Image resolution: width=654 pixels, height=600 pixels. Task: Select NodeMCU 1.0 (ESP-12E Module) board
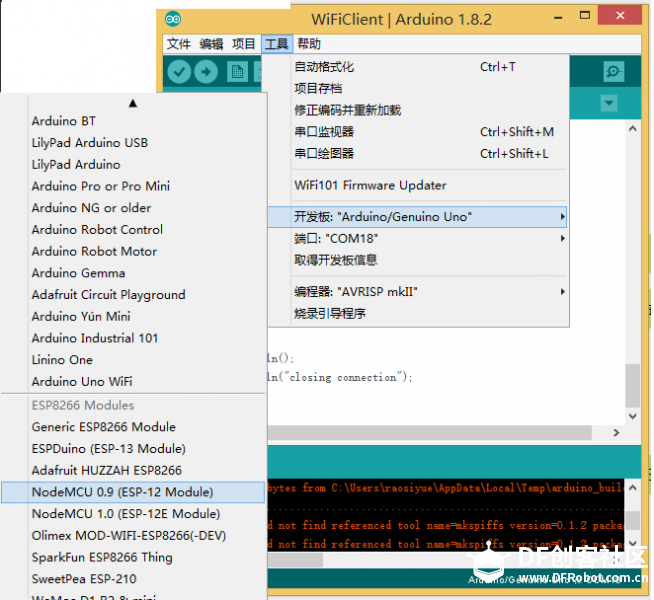point(133,514)
